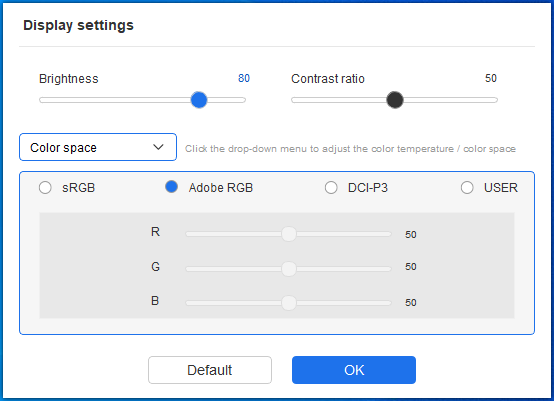Viewport: 554px width, 401px height.
Task: Select the Adobe RGB radio button
Action: (x=172, y=187)
